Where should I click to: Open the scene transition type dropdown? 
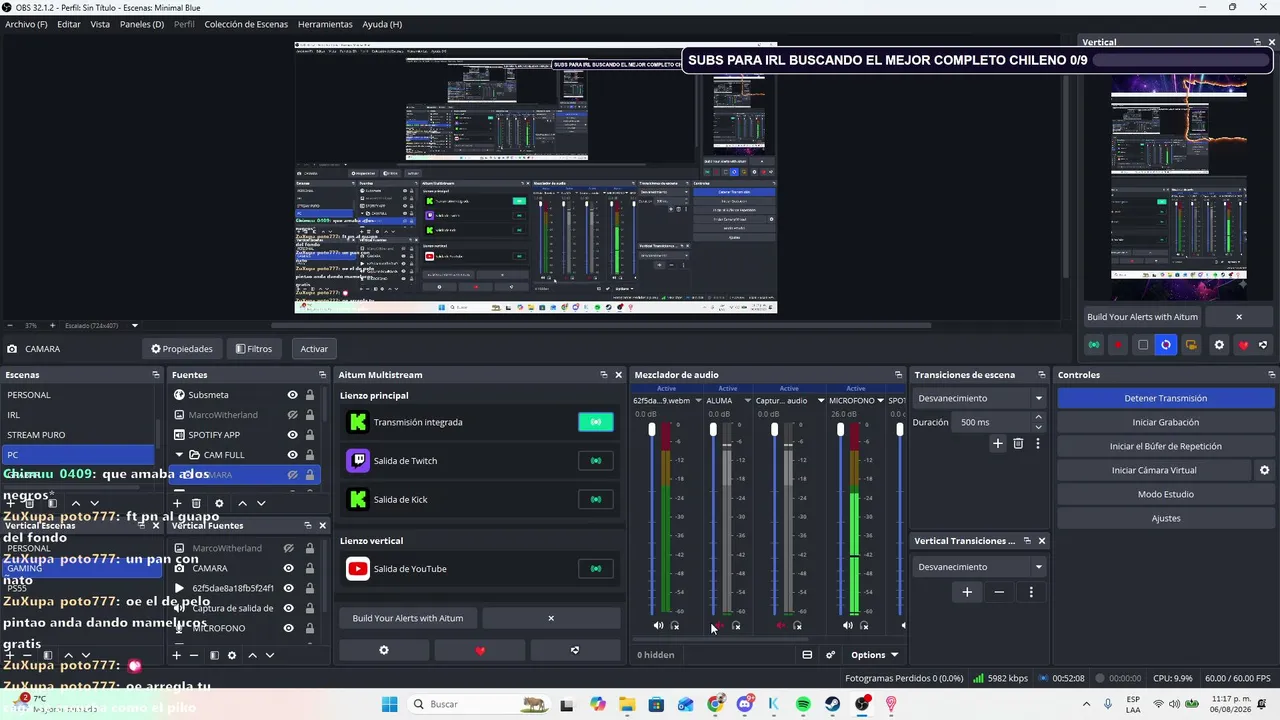(979, 398)
